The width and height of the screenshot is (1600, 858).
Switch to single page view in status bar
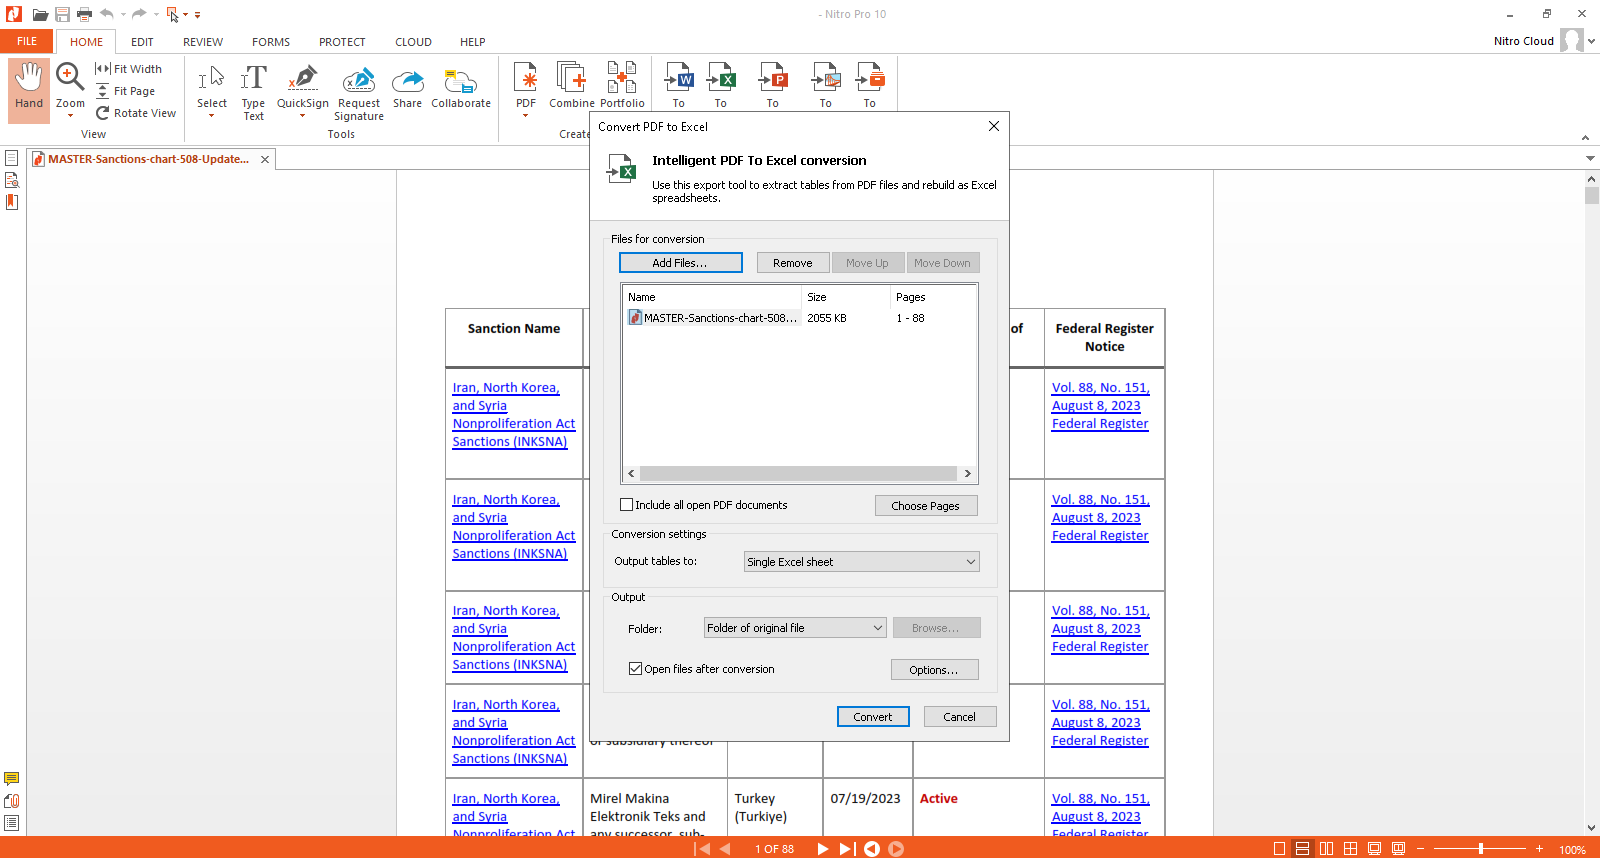pyautogui.click(x=1279, y=849)
